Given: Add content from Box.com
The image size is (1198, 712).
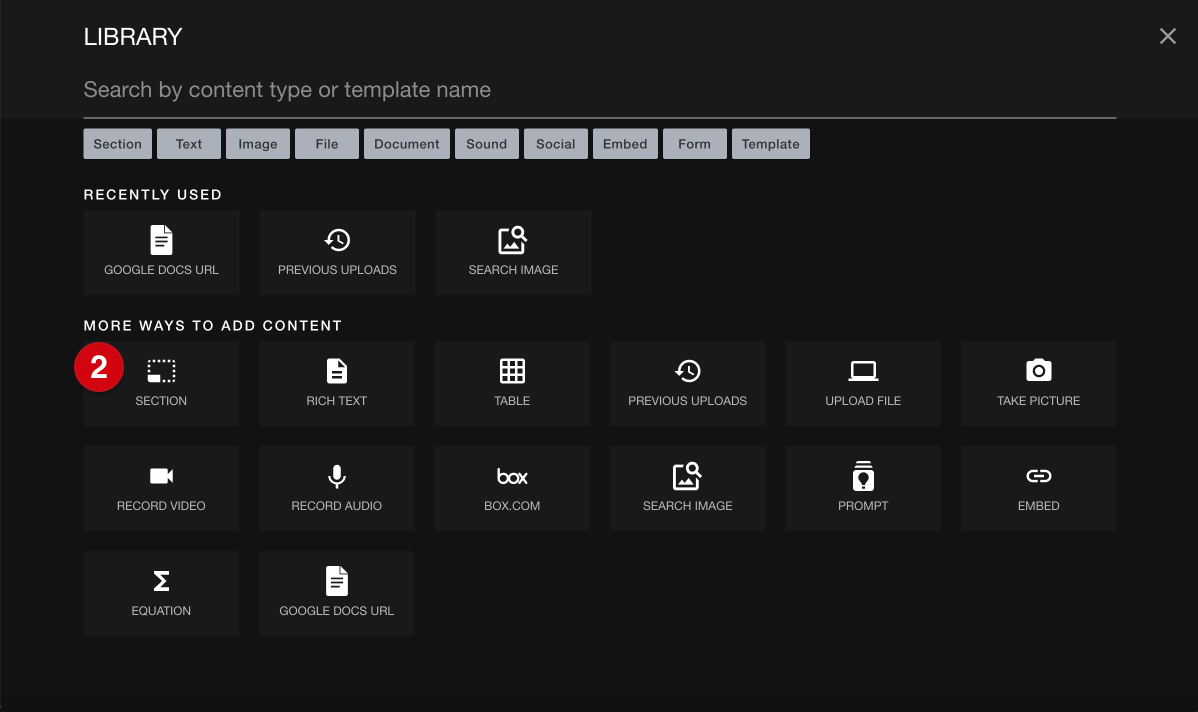Looking at the screenshot, I should point(512,489).
